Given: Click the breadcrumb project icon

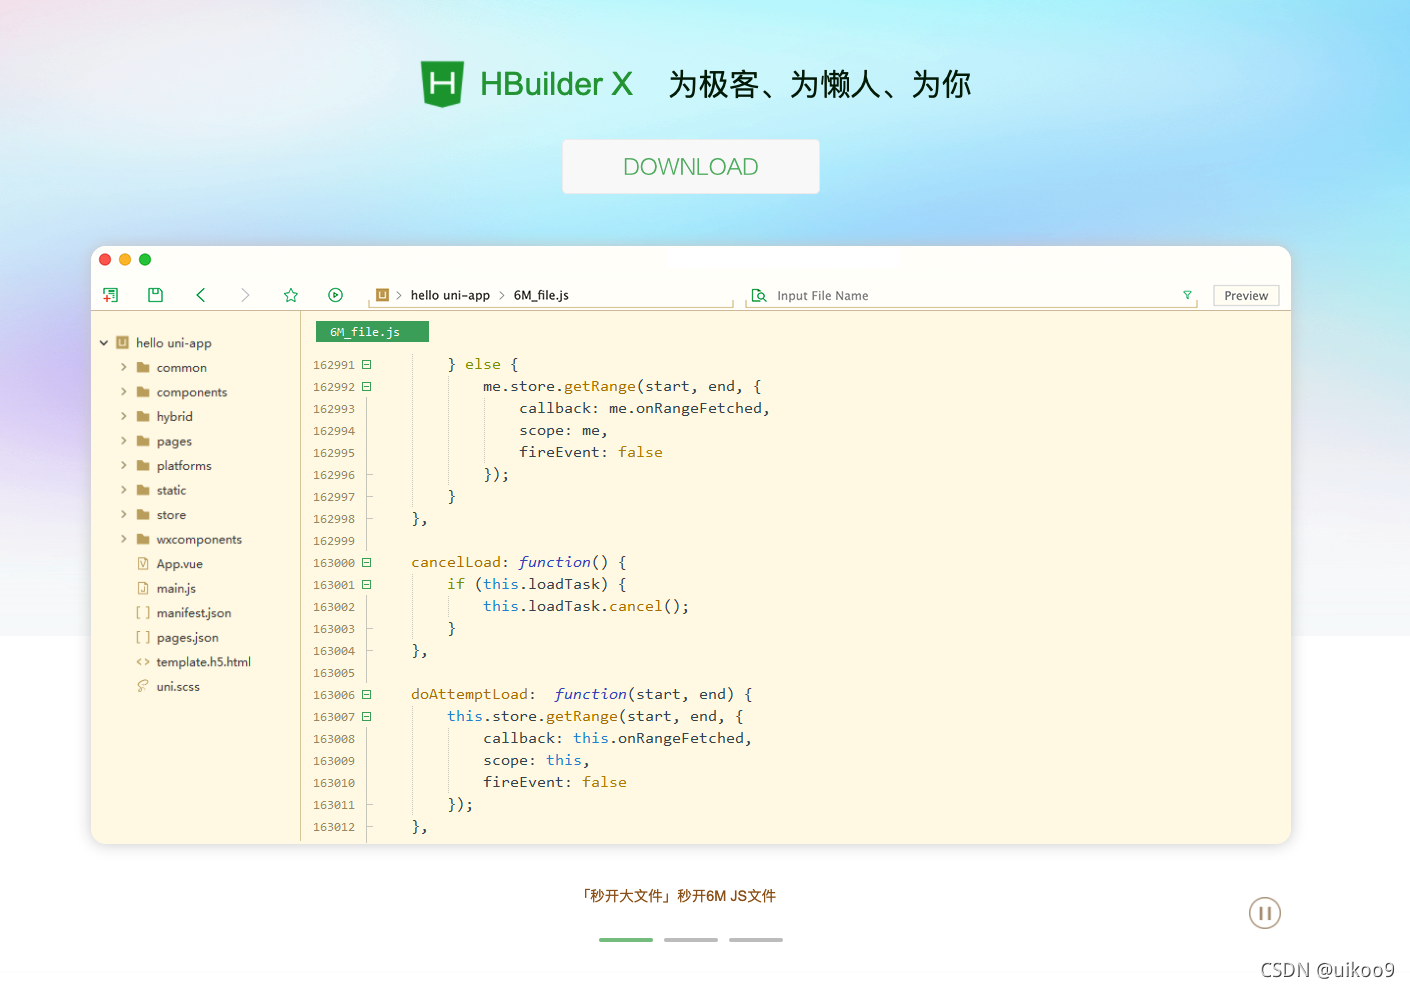Looking at the screenshot, I should click(x=382, y=295).
